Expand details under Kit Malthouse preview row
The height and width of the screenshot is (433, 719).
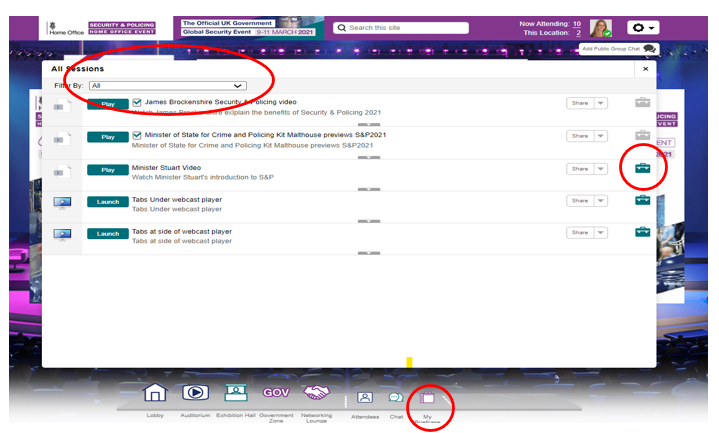tap(369, 157)
